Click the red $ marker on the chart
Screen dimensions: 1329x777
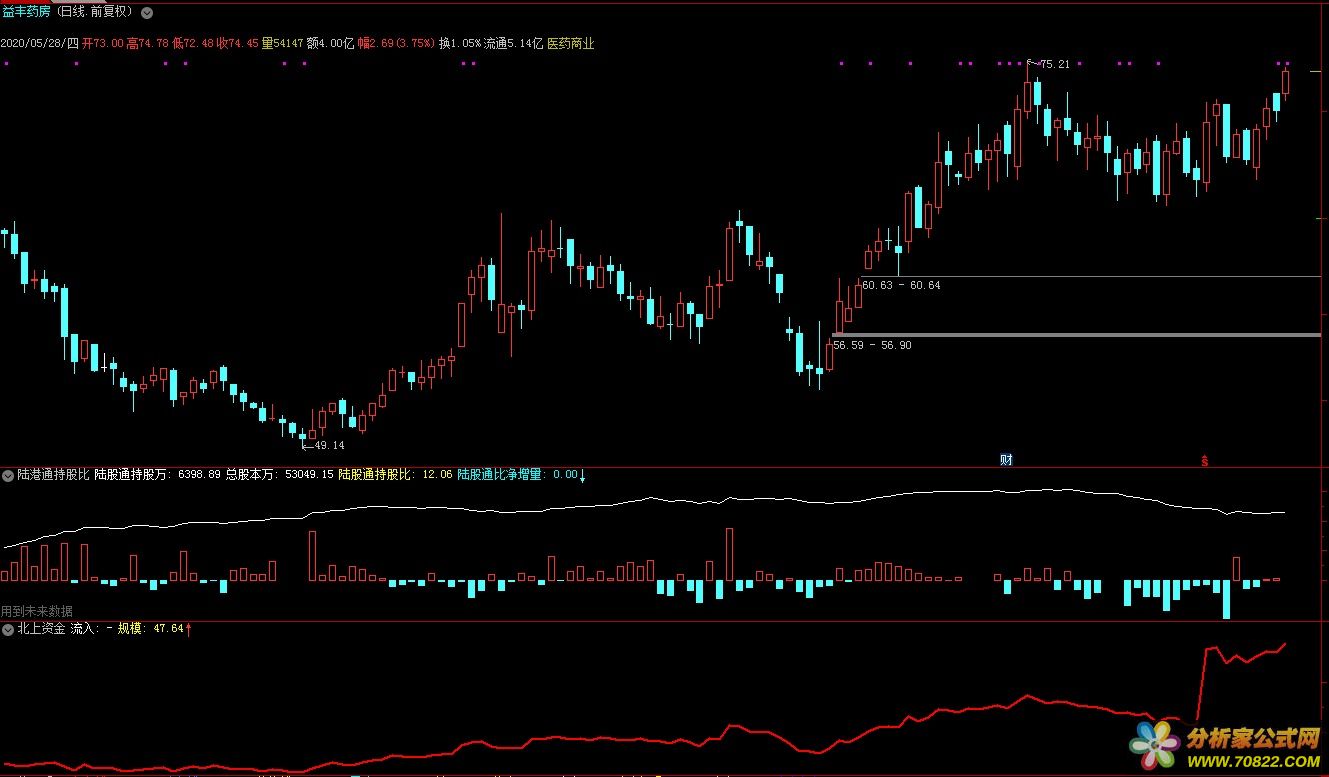coord(1205,461)
